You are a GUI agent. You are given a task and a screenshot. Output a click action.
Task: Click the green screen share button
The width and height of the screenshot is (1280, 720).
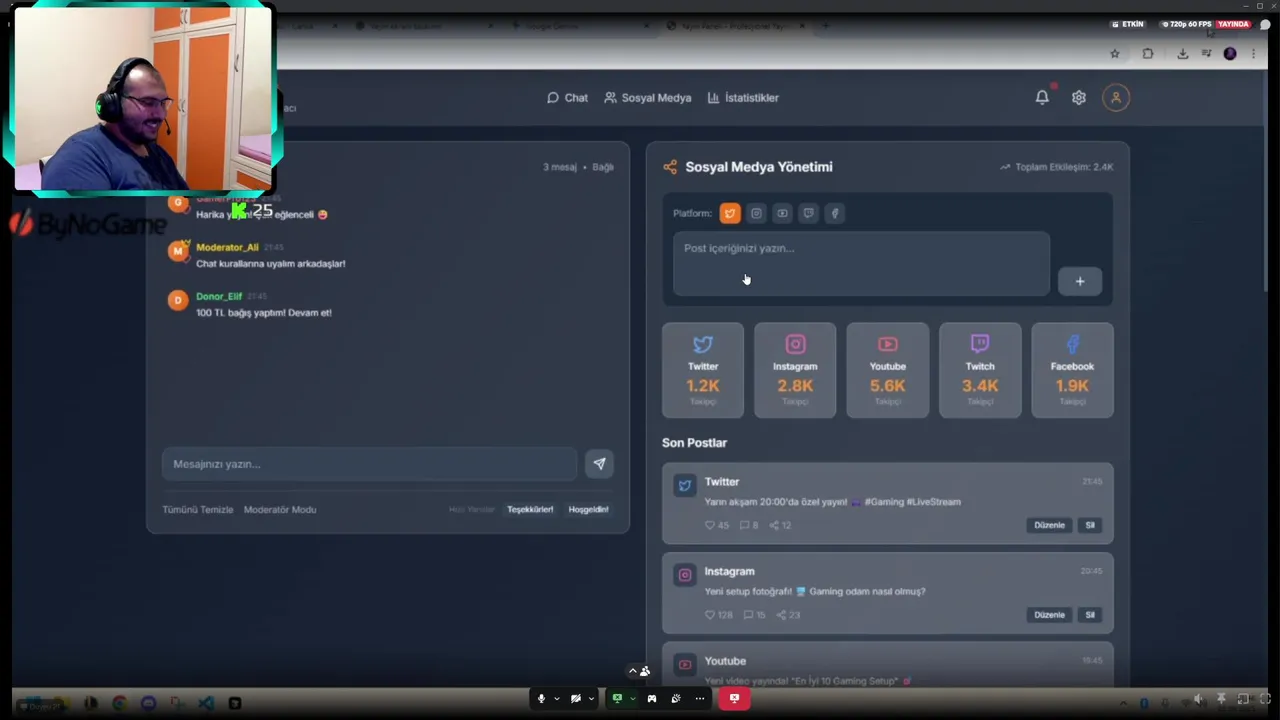[617, 698]
